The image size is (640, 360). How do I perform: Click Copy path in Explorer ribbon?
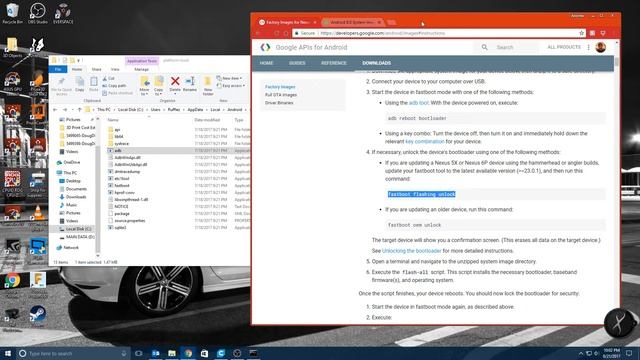tap(114, 86)
